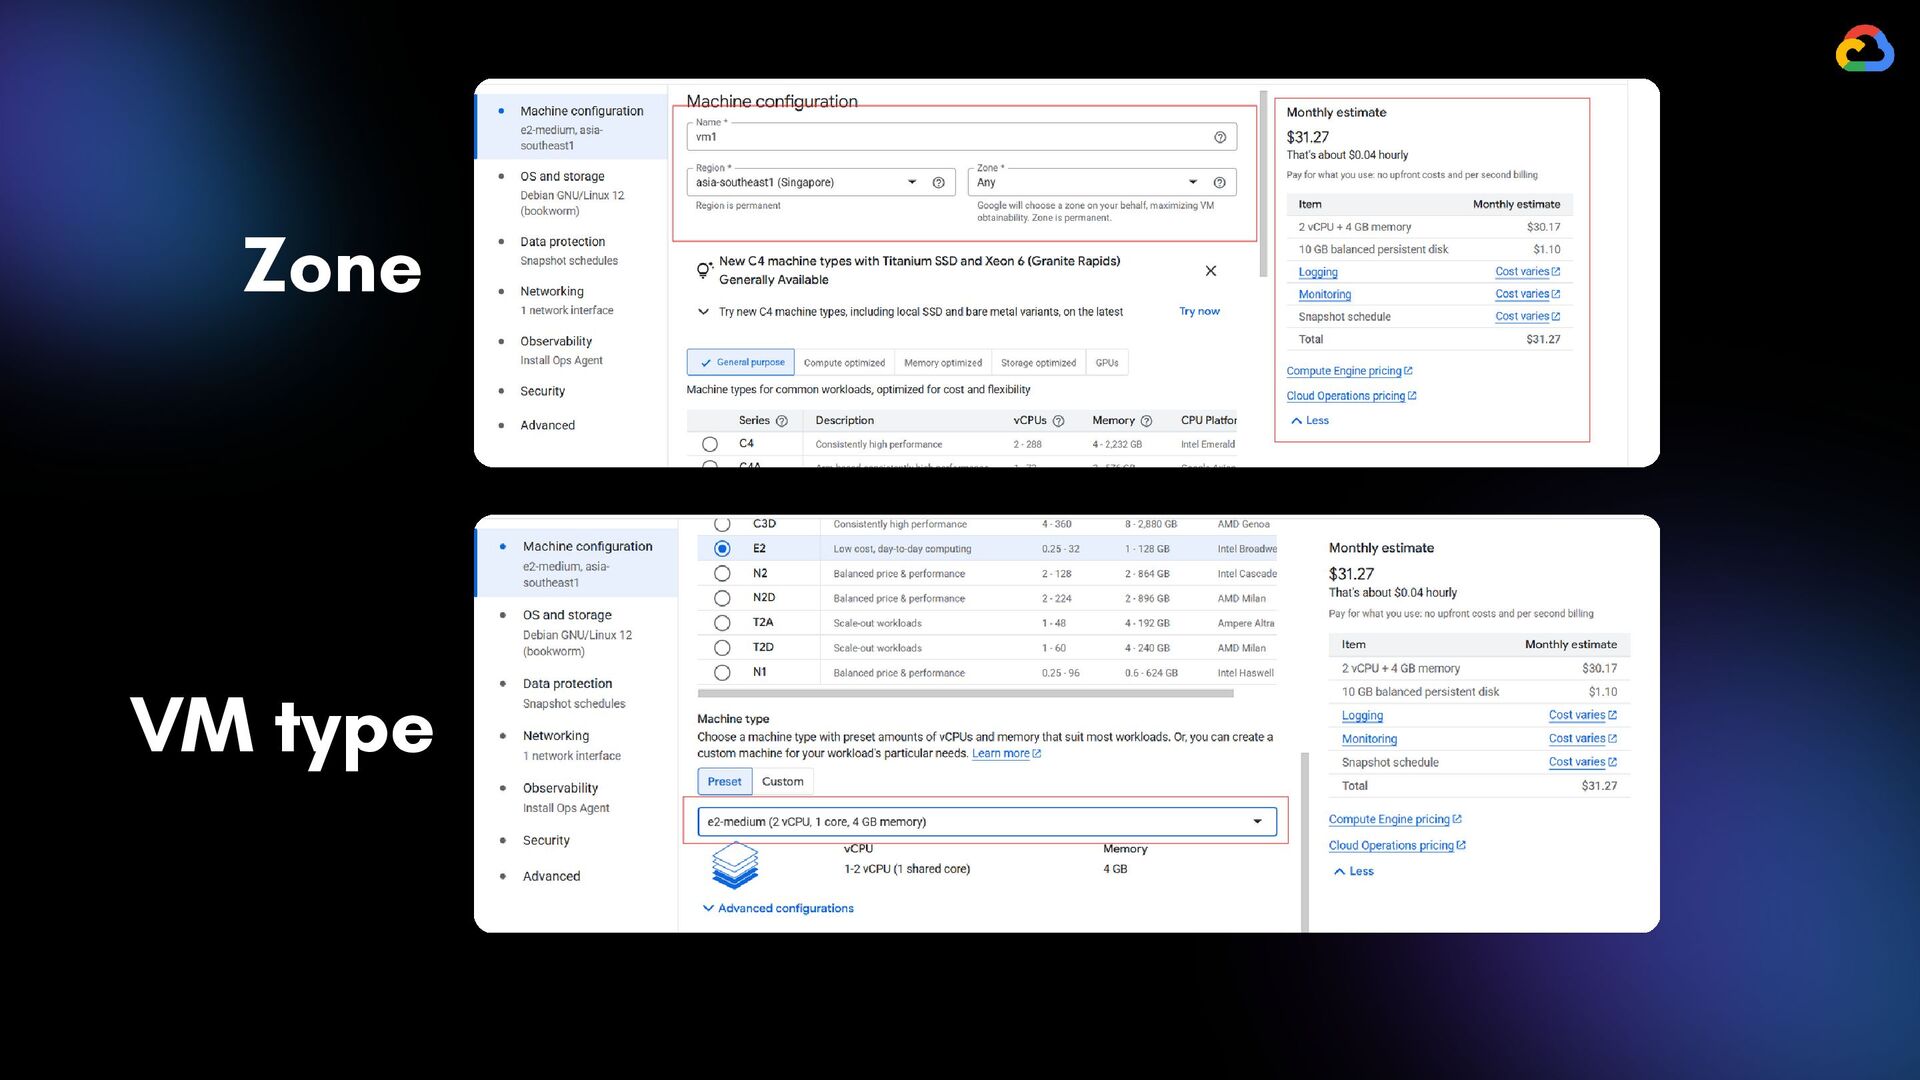Click the lightbulb icon in C4 announcement
1920x1080 pixels.
click(x=704, y=270)
